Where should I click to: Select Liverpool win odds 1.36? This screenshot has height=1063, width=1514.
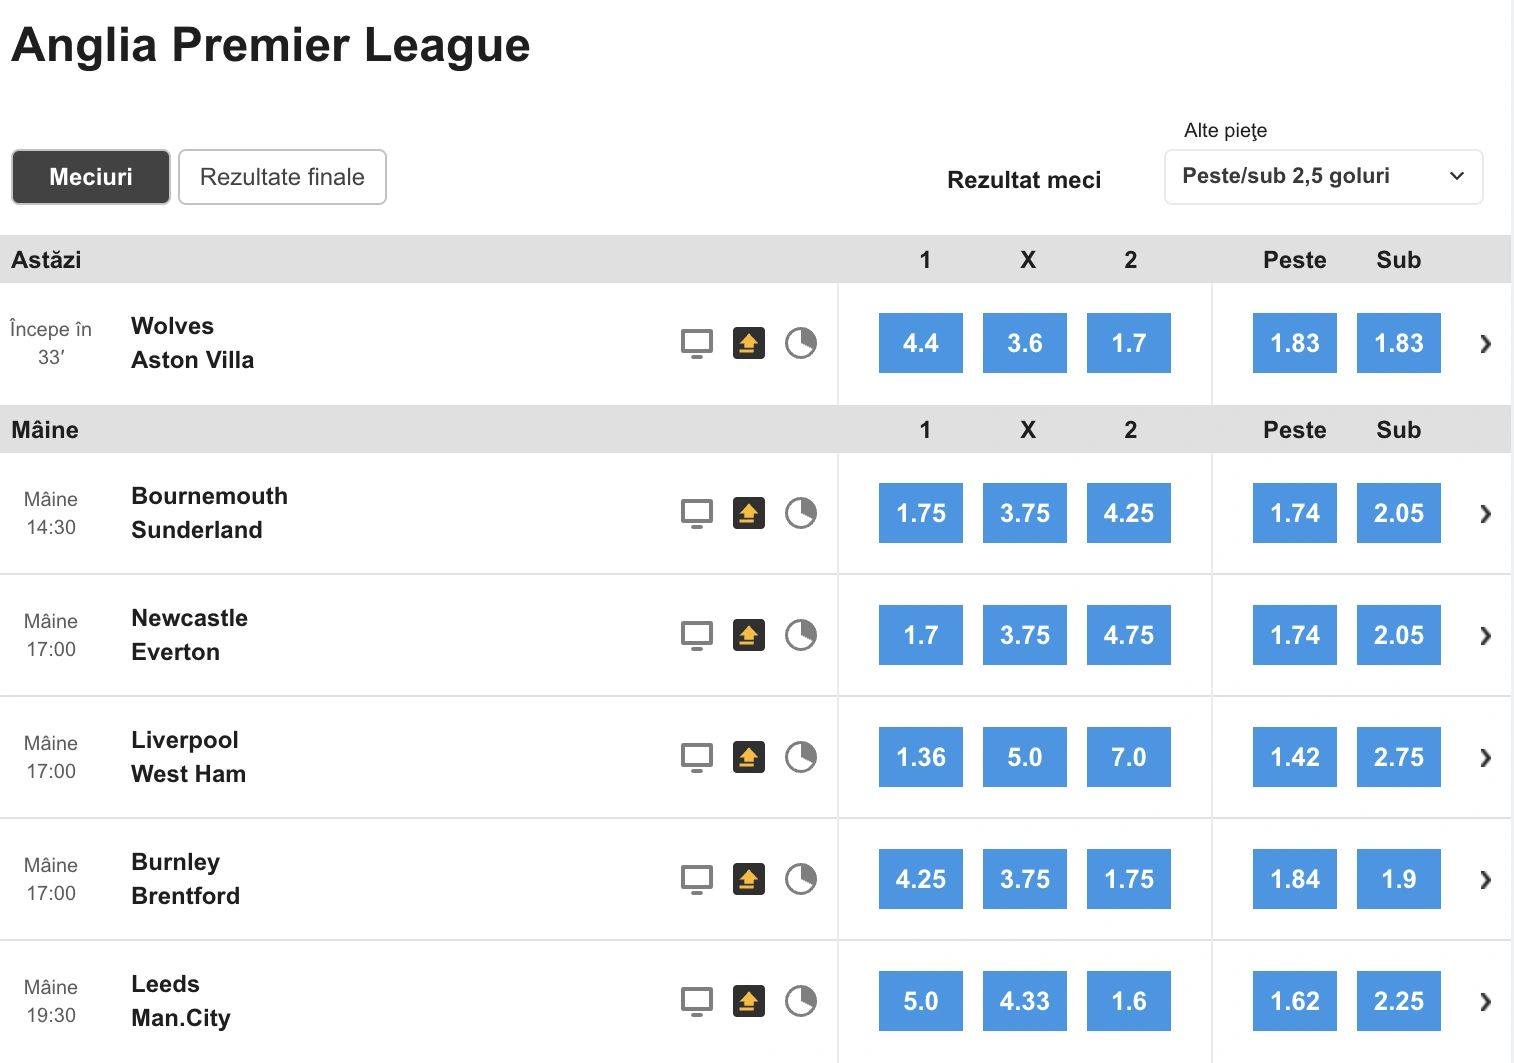pos(921,757)
